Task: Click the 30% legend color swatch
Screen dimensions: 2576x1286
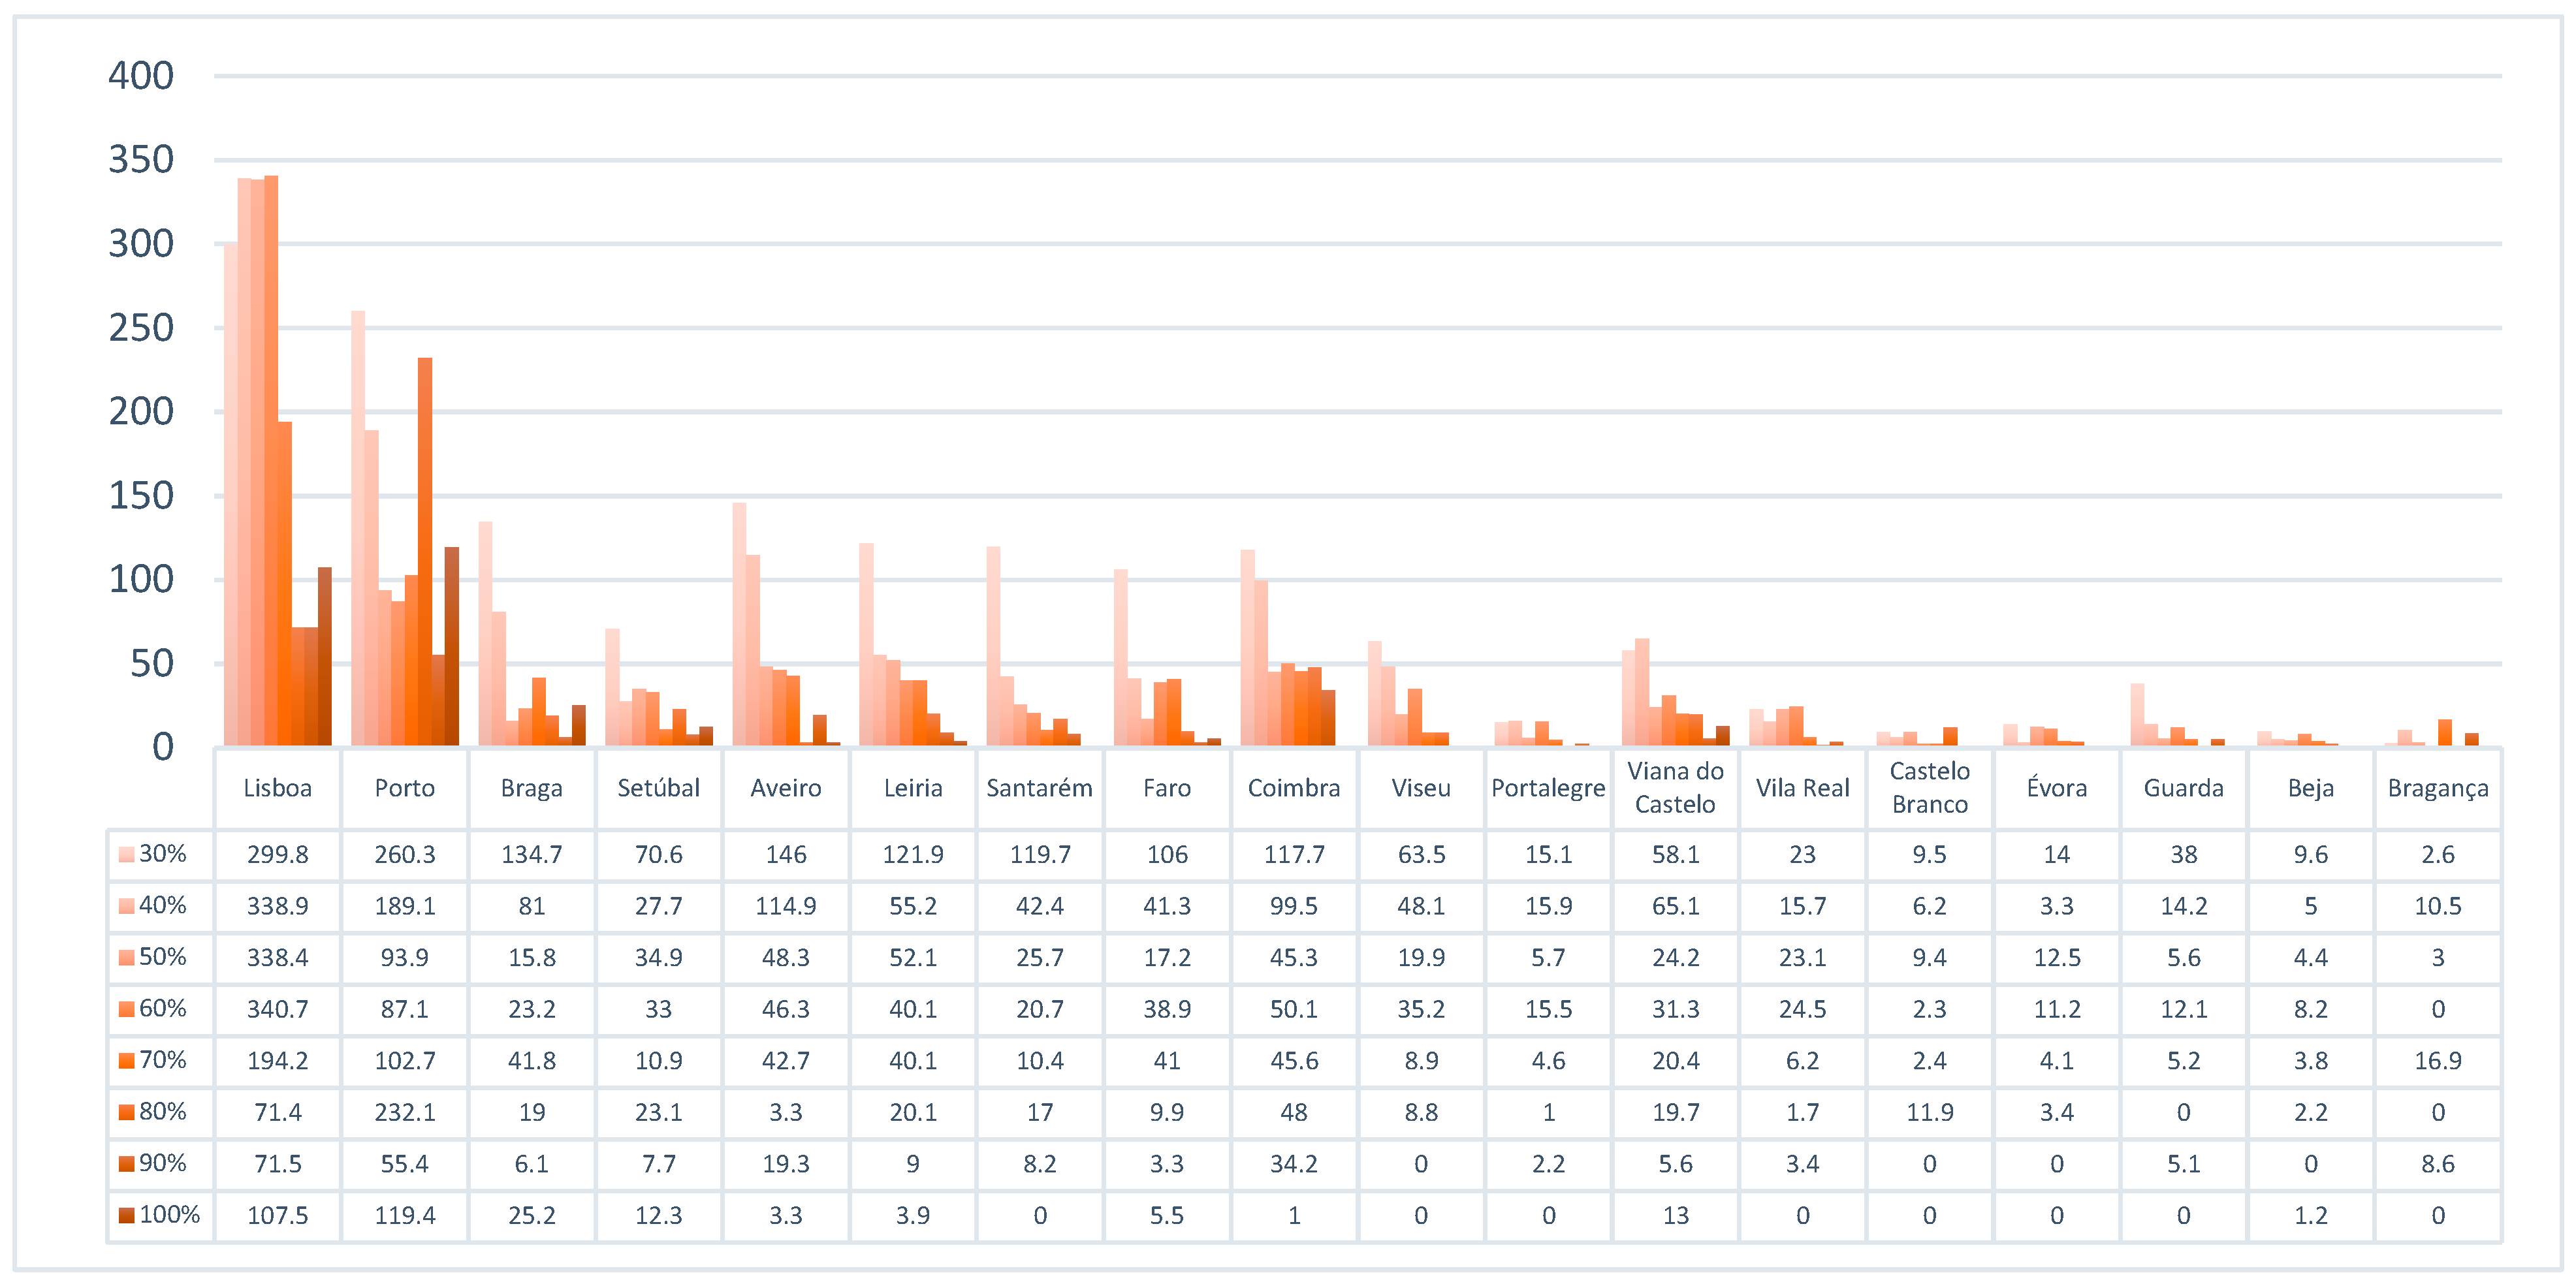Action: (x=126, y=854)
